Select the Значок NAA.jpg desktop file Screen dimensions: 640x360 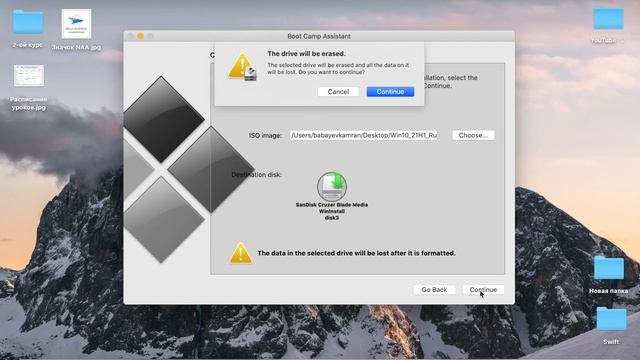tap(76, 24)
